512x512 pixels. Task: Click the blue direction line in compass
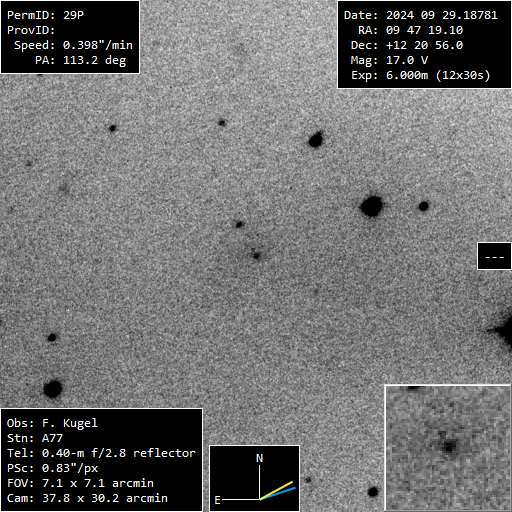click(x=277, y=494)
